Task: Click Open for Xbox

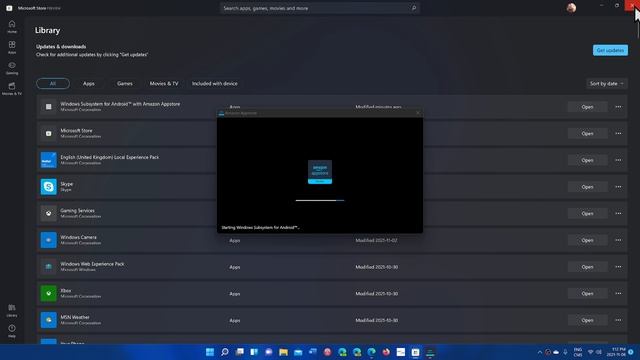Action: 587,293
